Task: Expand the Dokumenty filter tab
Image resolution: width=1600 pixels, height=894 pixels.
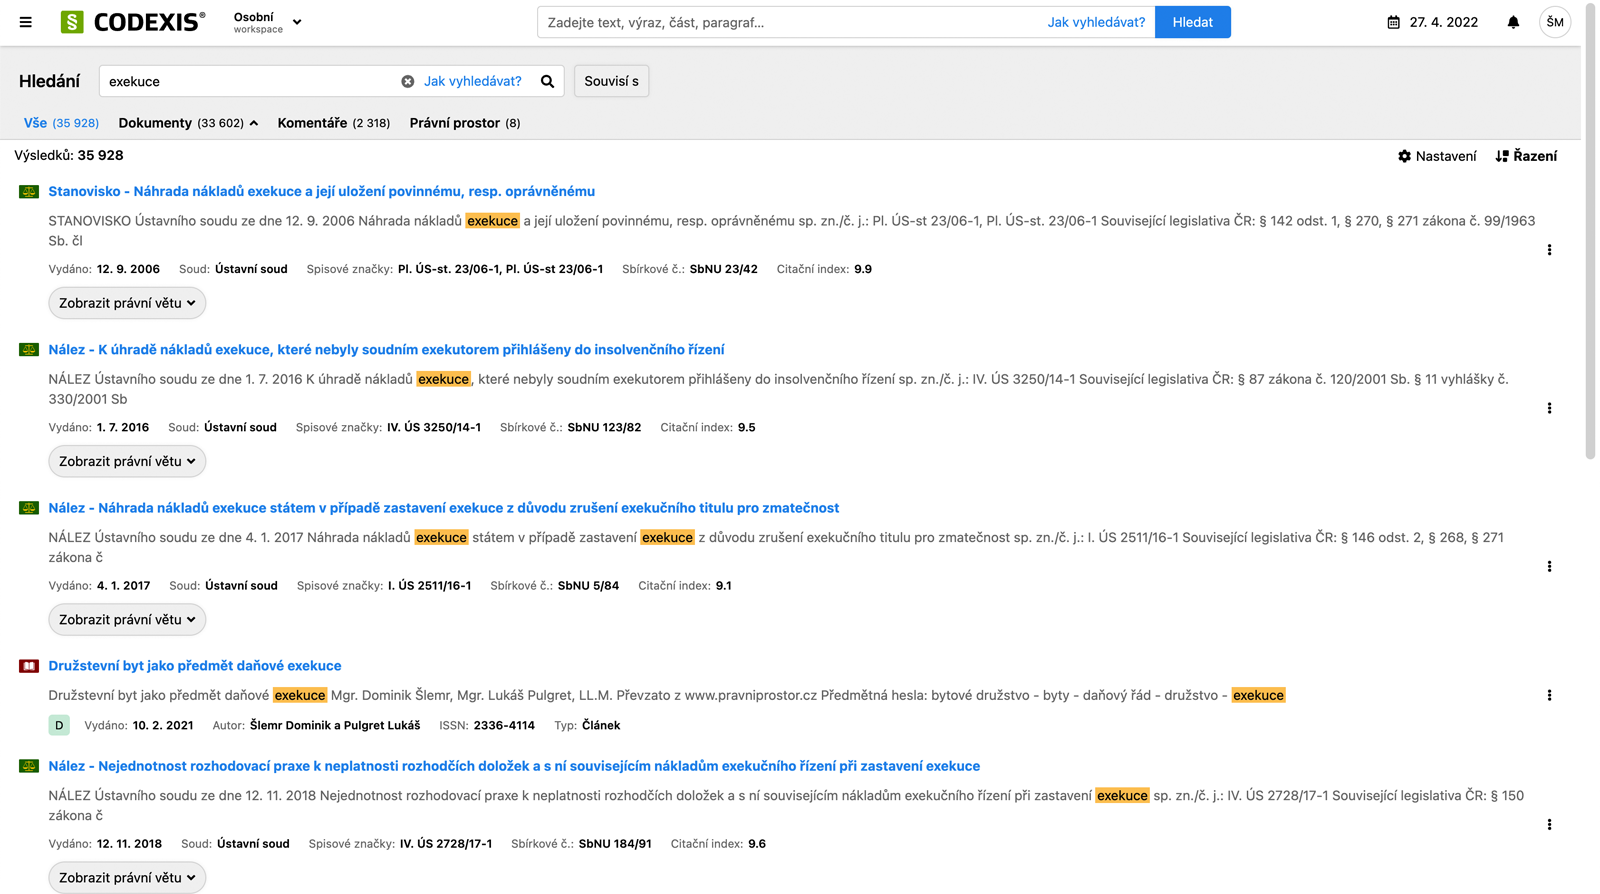Action: click(x=188, y=123)
